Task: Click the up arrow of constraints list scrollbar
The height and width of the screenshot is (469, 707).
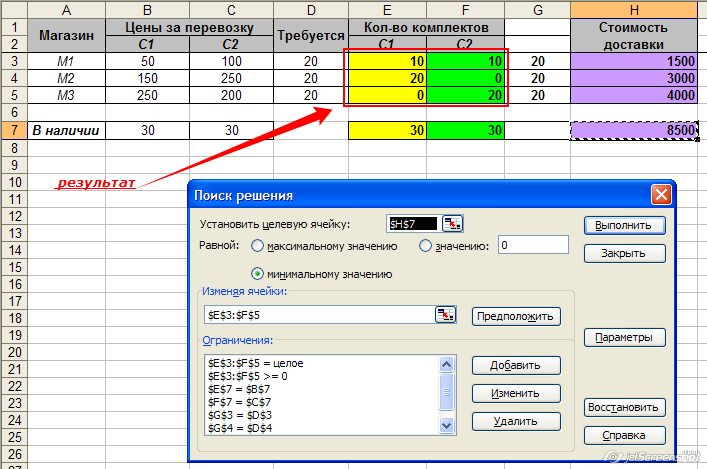Action: [x=446, y=364]
